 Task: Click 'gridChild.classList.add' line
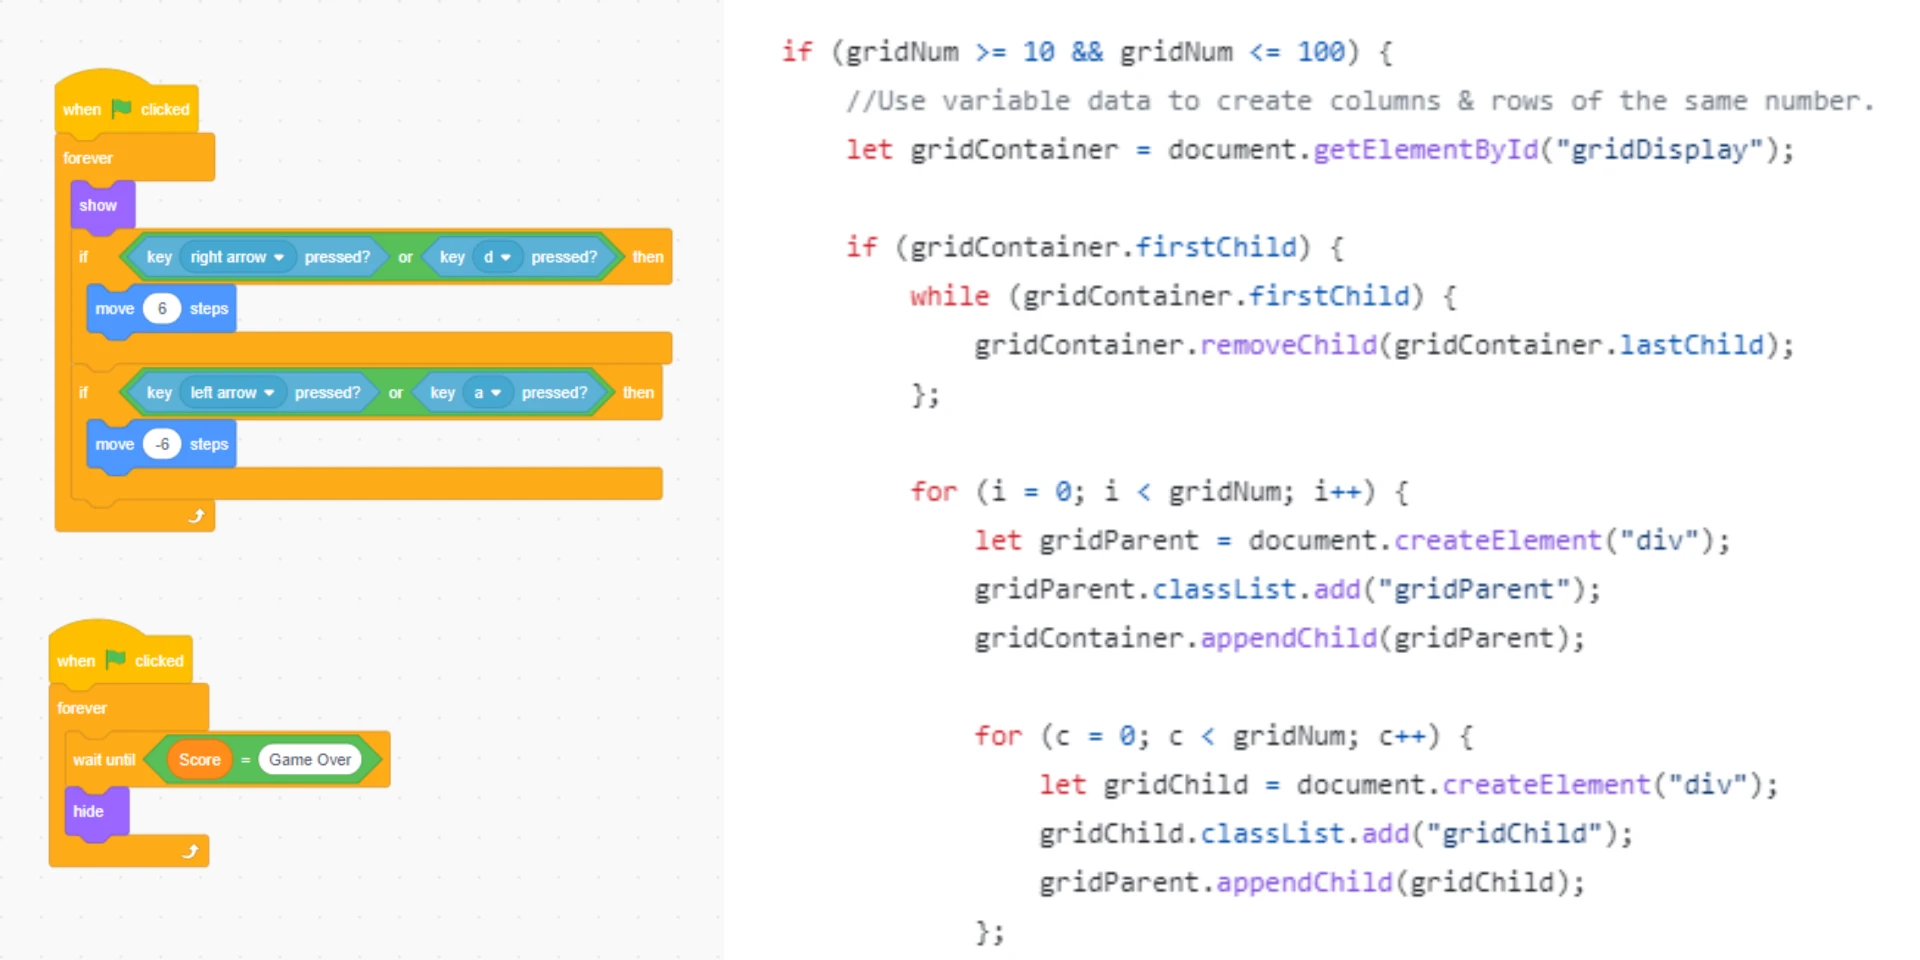(x=1336, y=834)
